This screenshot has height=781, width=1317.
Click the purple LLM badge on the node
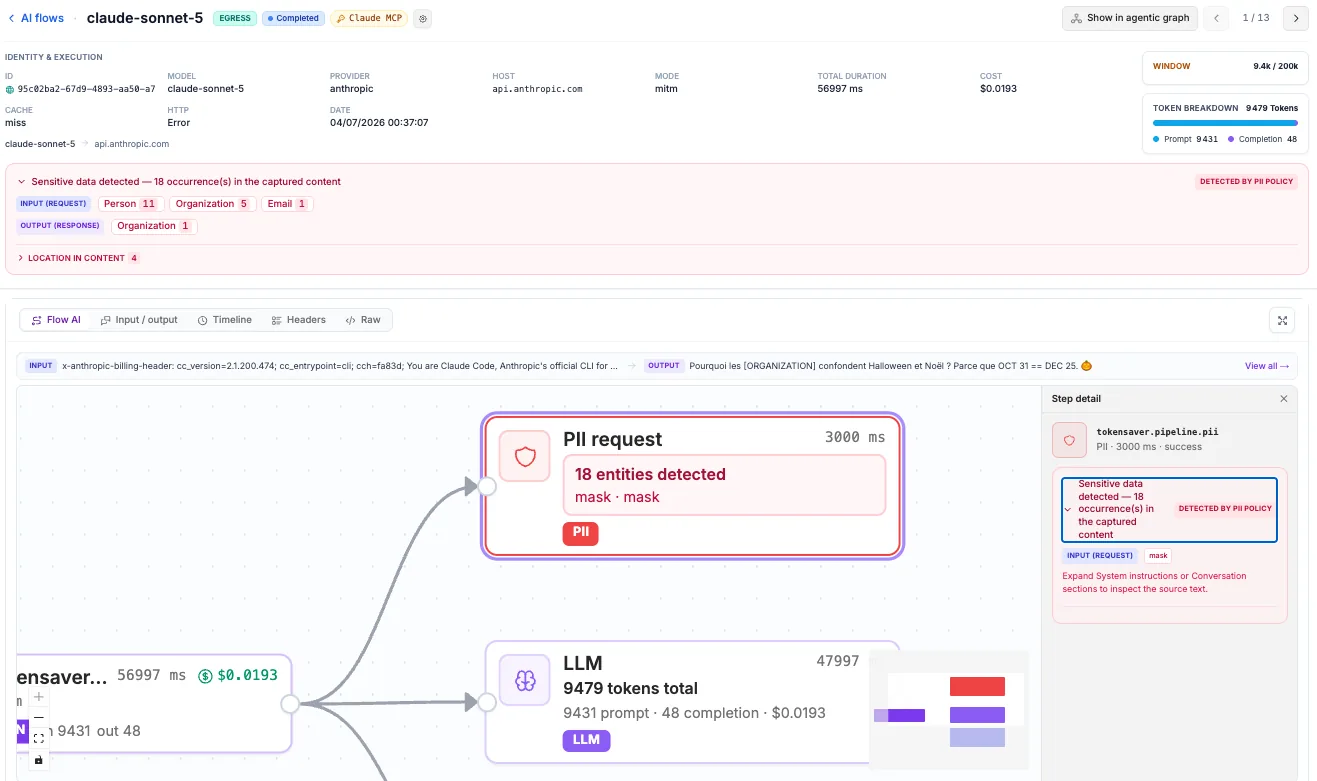point(586,740)
